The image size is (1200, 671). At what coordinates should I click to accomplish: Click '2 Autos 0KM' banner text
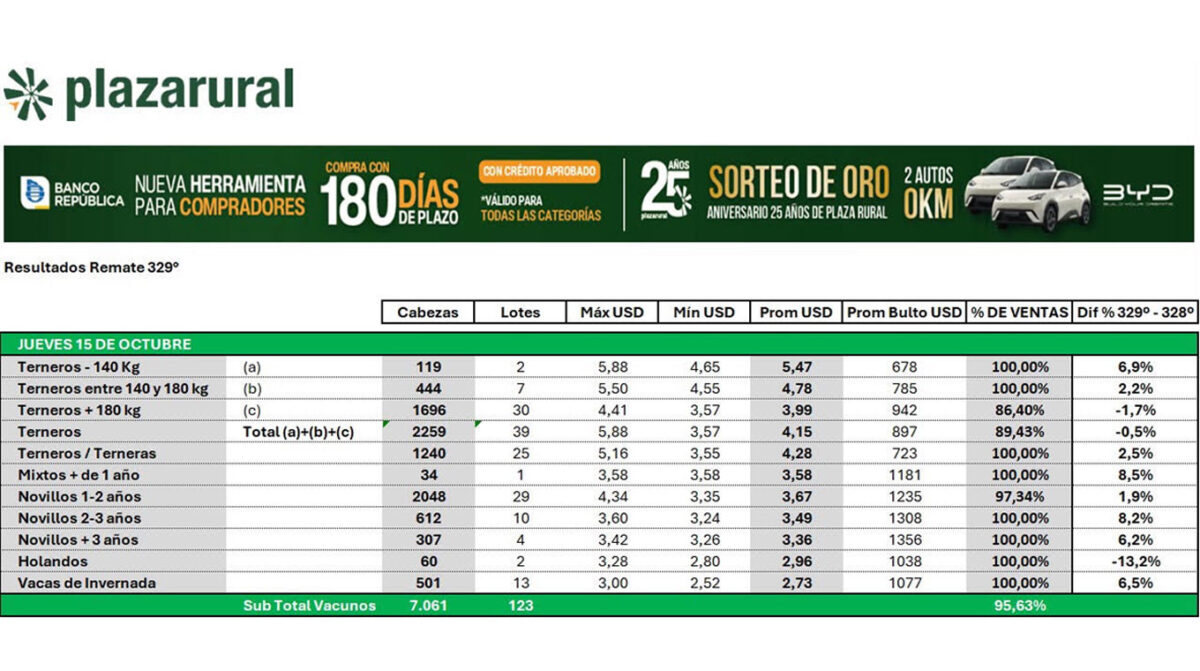click(929, 192)
